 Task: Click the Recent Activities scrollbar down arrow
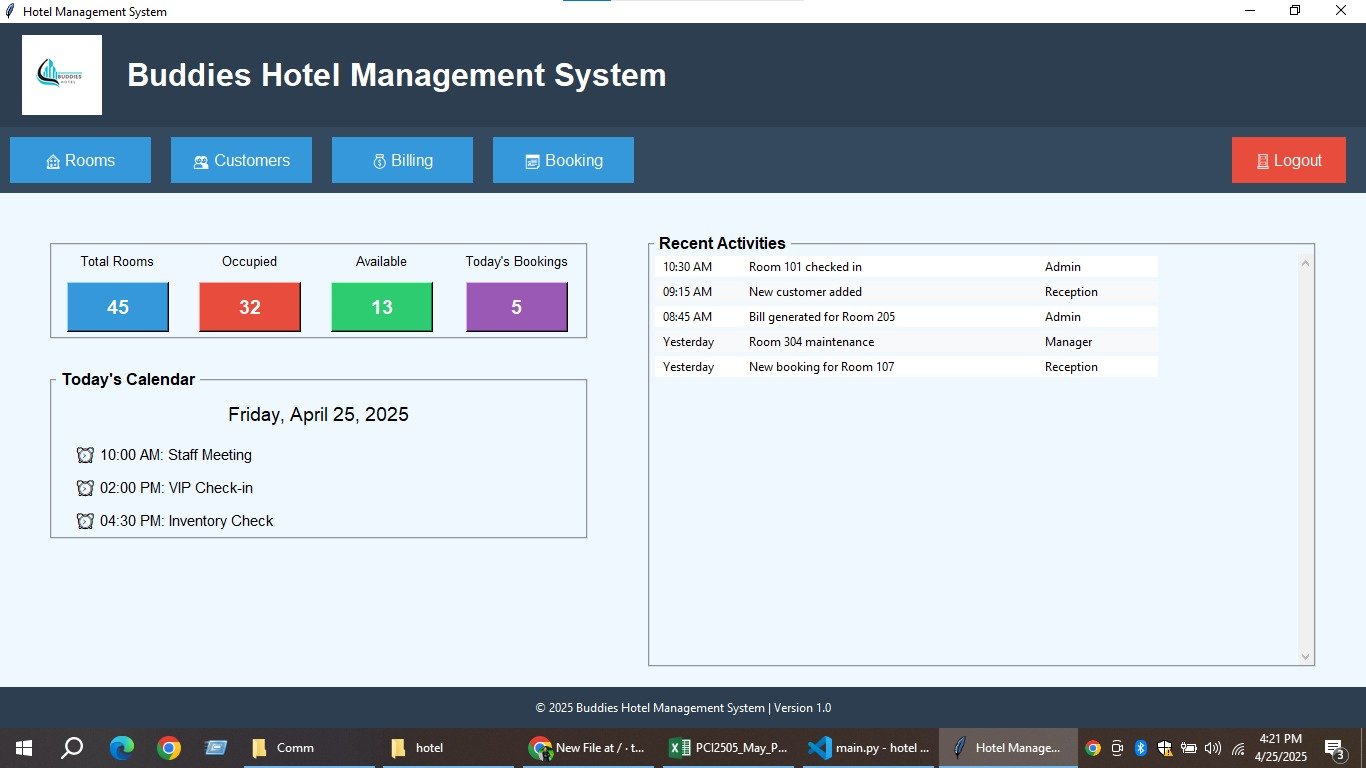point(1305,656)
